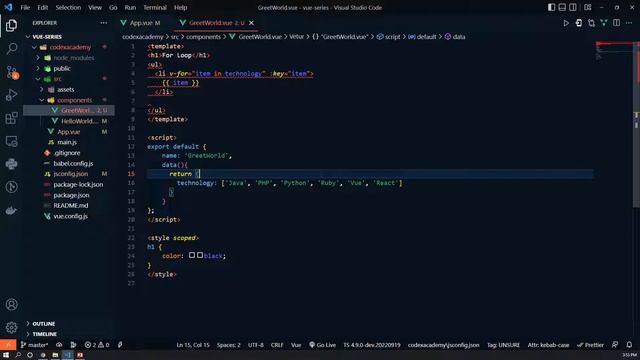Open the Manage gear icon
Screen dimensions: 640x360
click(11, 327)
